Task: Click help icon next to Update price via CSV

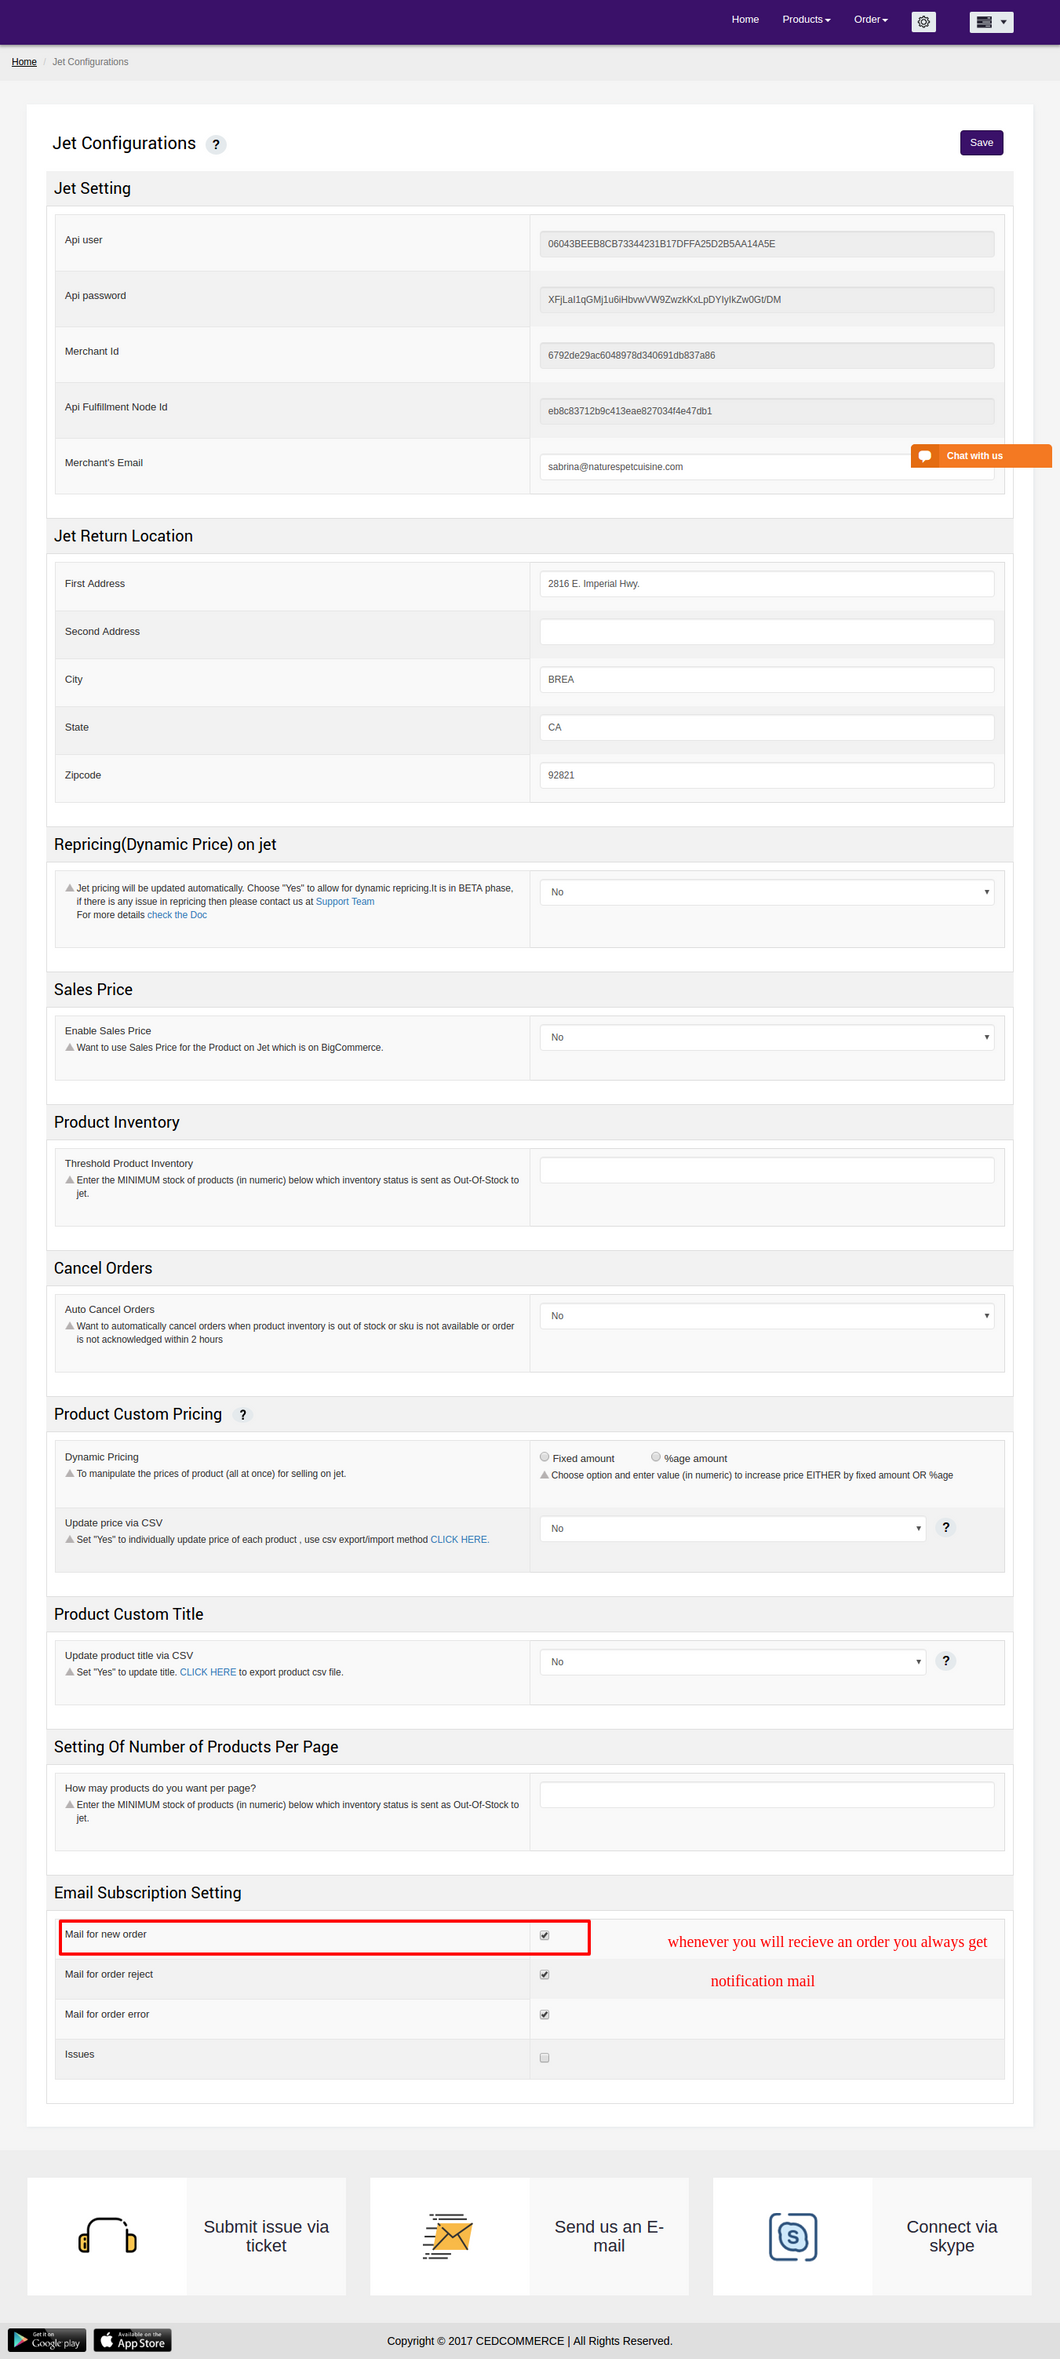Action: (946, 1528)
